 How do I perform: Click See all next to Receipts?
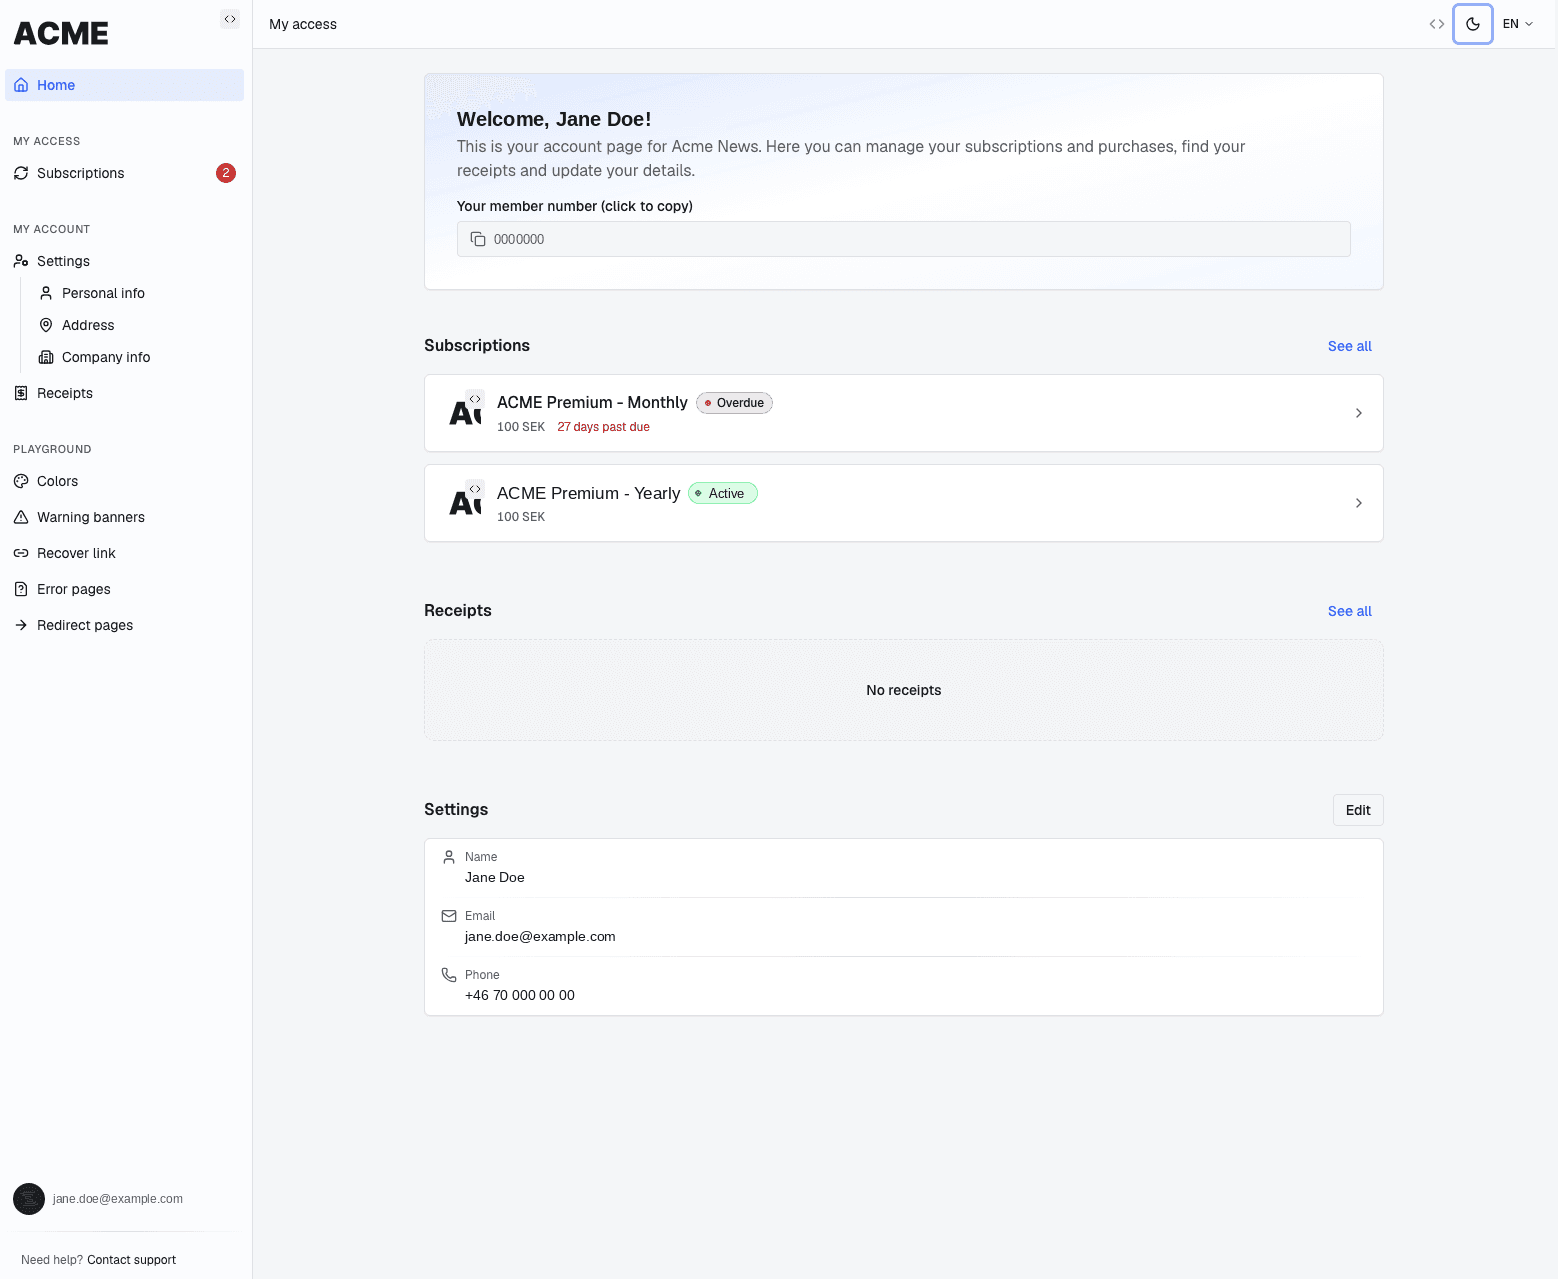[x=1349, y=611]
